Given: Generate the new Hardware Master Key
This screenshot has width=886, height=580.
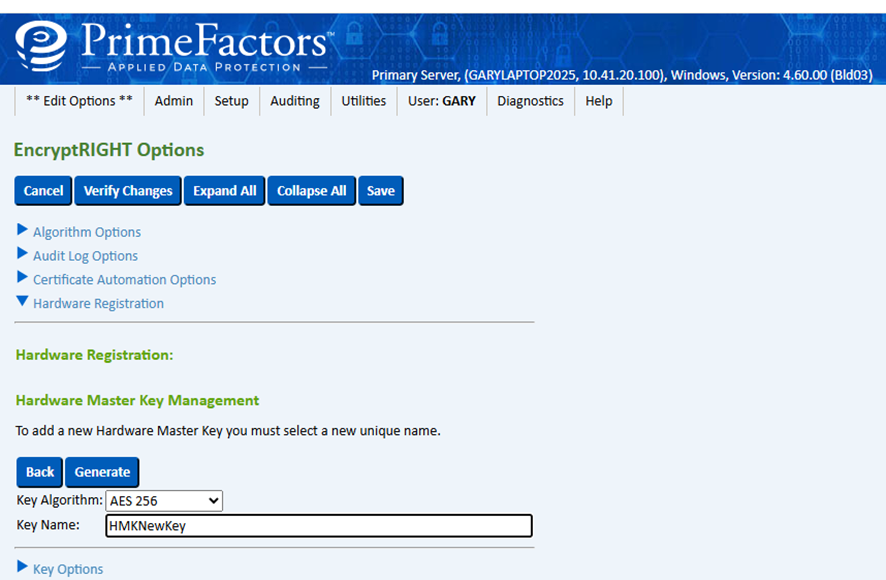Looking at the screenshot, I should pyautogui.click(x=102, y=472).
